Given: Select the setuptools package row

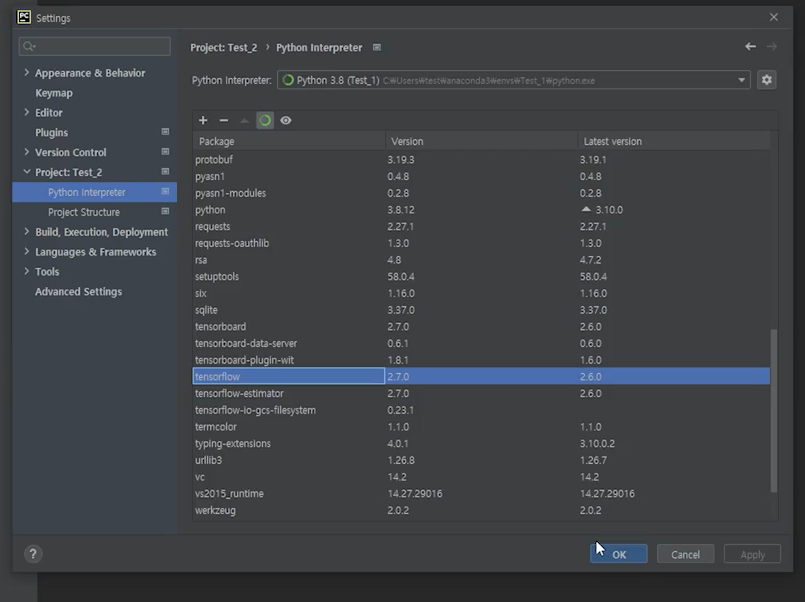Looking at the screenshot, I should pyautogui.click(x=481, y=277).
